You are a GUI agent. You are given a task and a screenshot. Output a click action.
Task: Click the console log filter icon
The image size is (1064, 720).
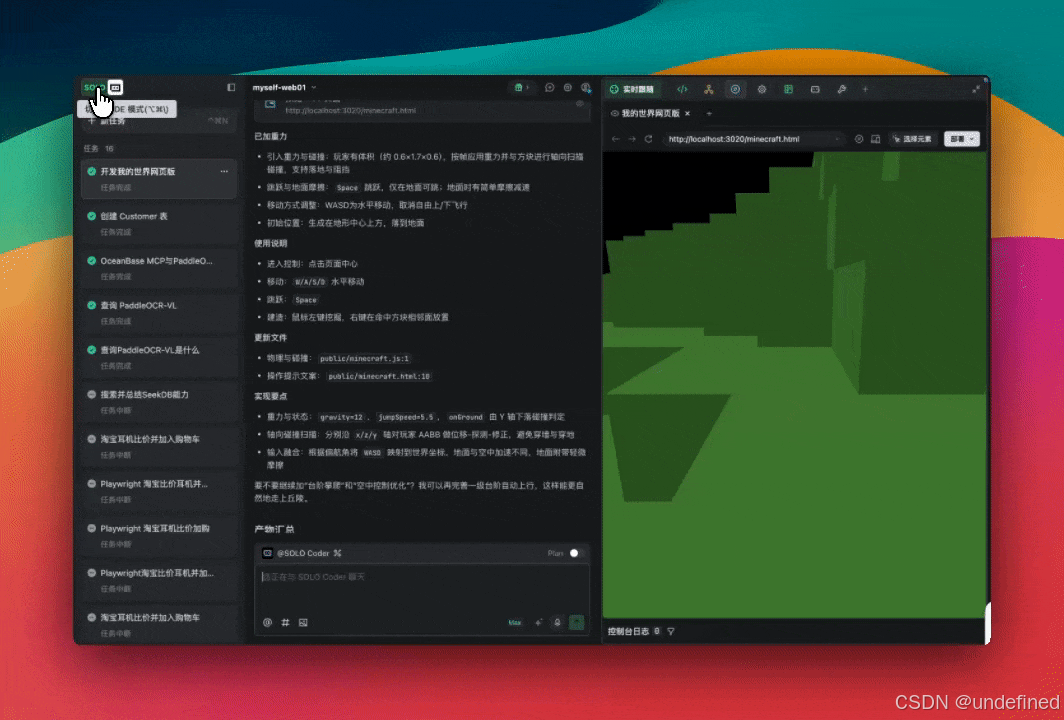point(670,631)
